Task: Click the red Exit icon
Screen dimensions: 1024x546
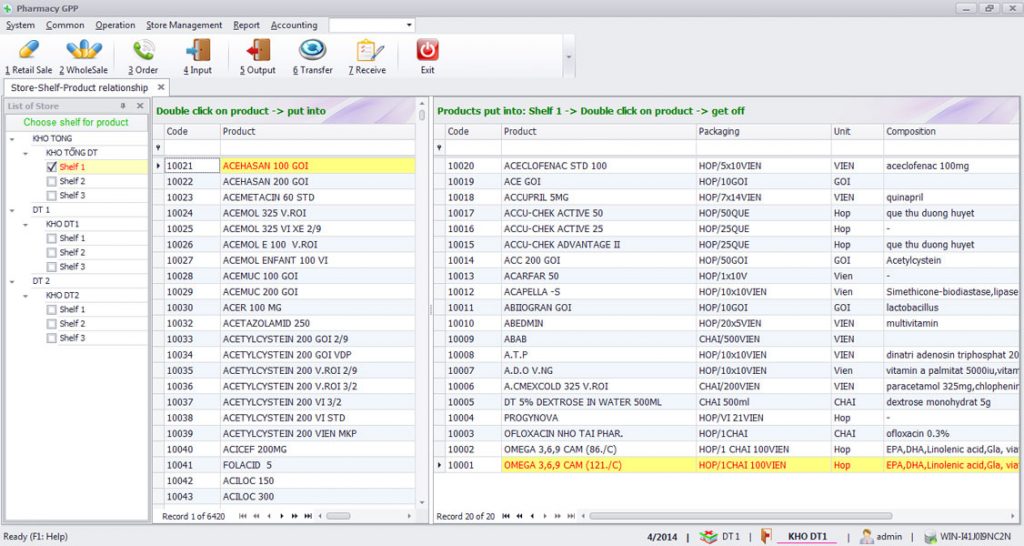Action: point(428,51)
